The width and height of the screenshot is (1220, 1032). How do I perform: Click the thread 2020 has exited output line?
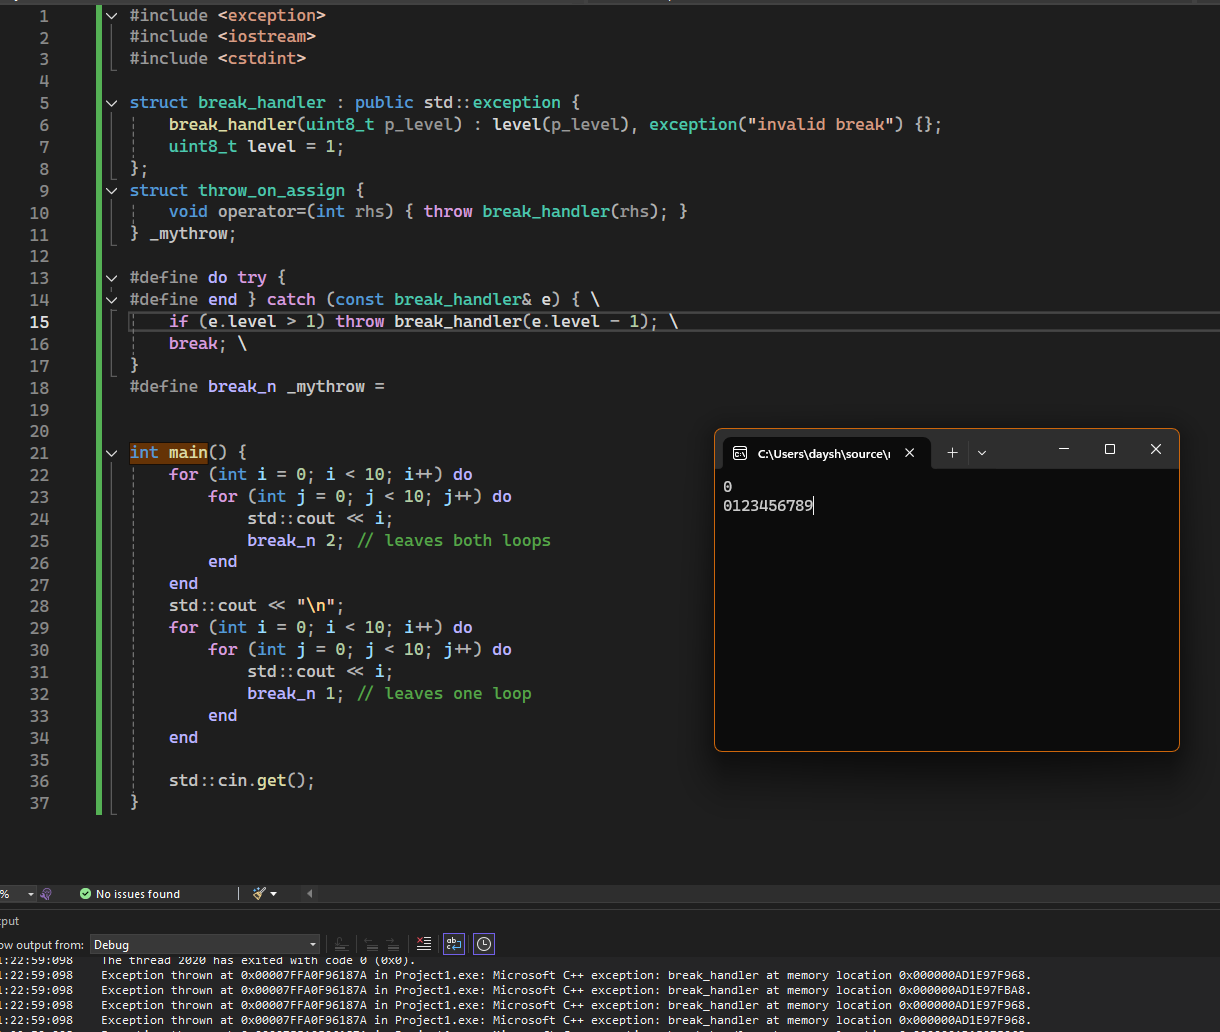coord(258,960)
